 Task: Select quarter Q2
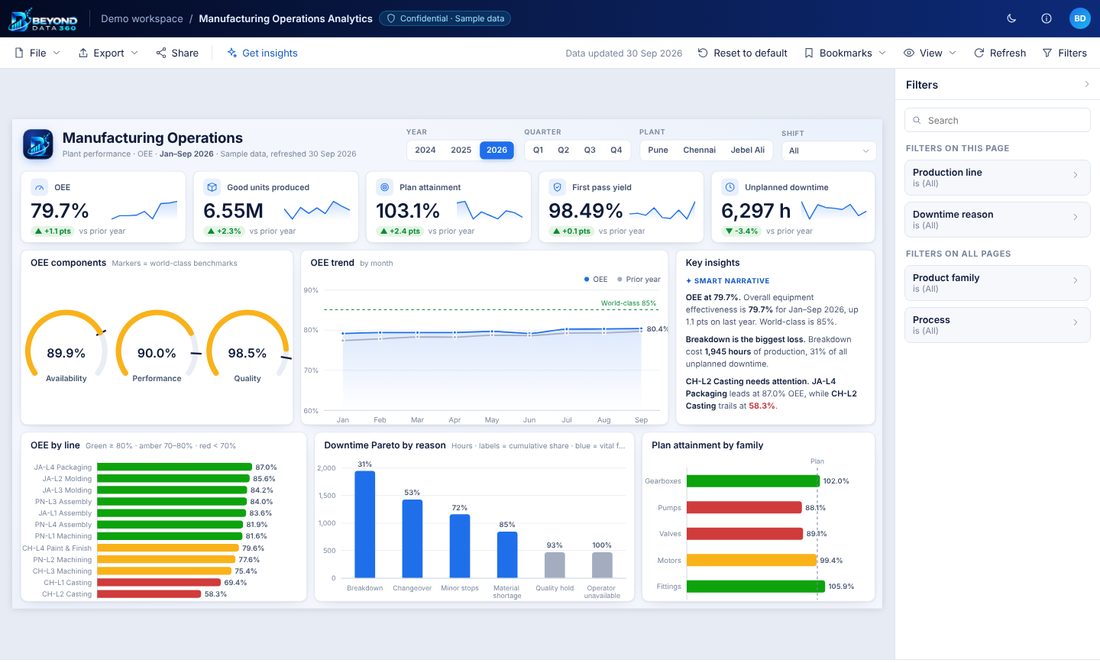click(x=563, y=150)
